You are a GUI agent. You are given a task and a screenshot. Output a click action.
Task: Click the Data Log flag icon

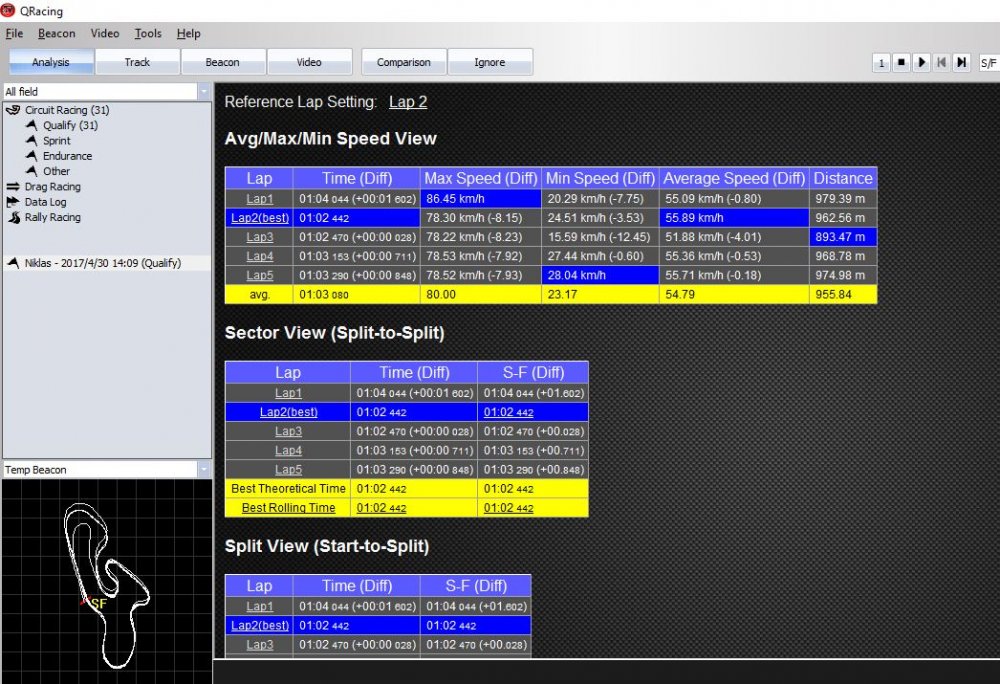pyautogui.click(x=14, y=202)
